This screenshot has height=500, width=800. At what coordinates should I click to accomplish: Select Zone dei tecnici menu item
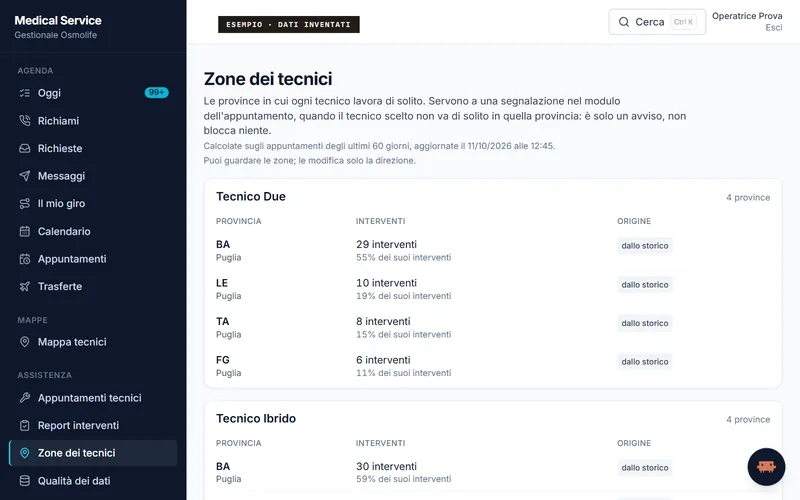(93, 453)
